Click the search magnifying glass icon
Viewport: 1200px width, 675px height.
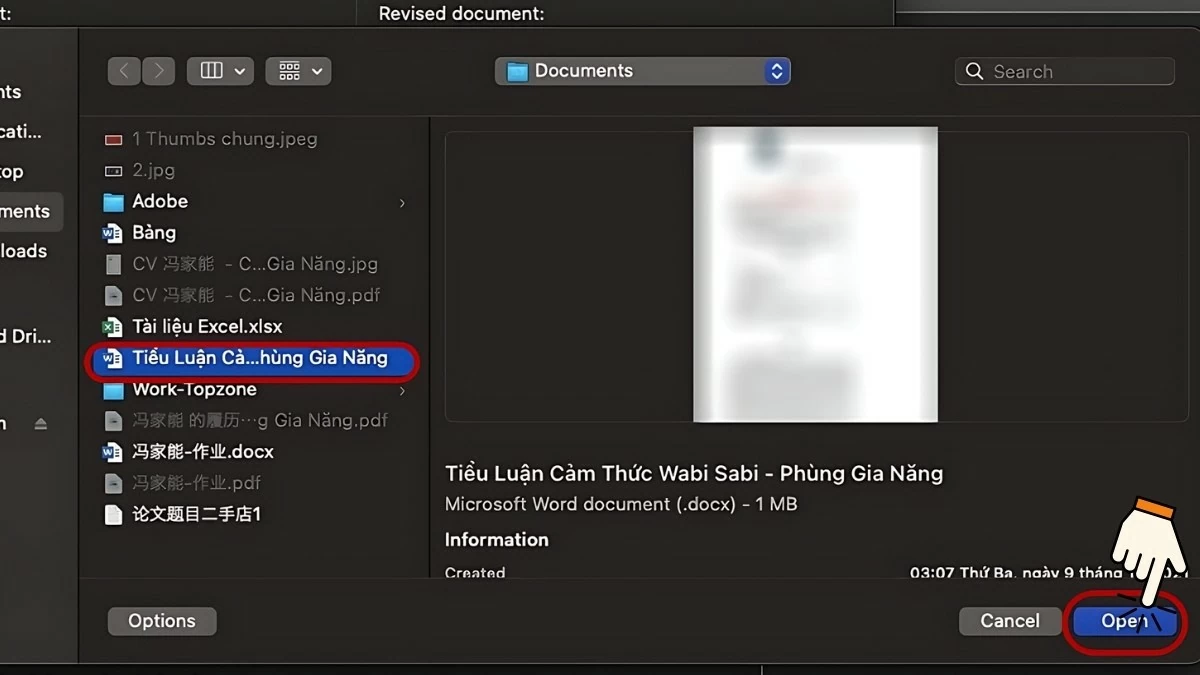click(x=974, y=71)
